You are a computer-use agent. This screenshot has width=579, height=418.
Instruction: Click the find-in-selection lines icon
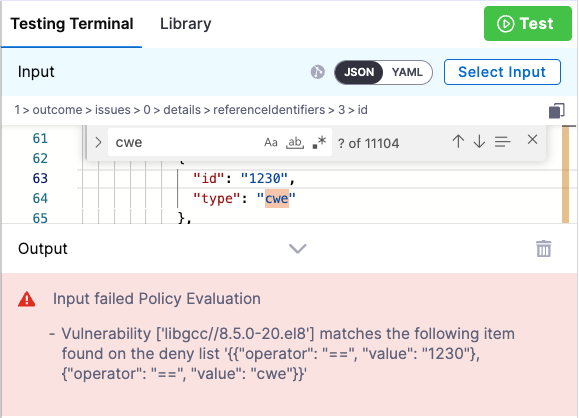(503, 141)
